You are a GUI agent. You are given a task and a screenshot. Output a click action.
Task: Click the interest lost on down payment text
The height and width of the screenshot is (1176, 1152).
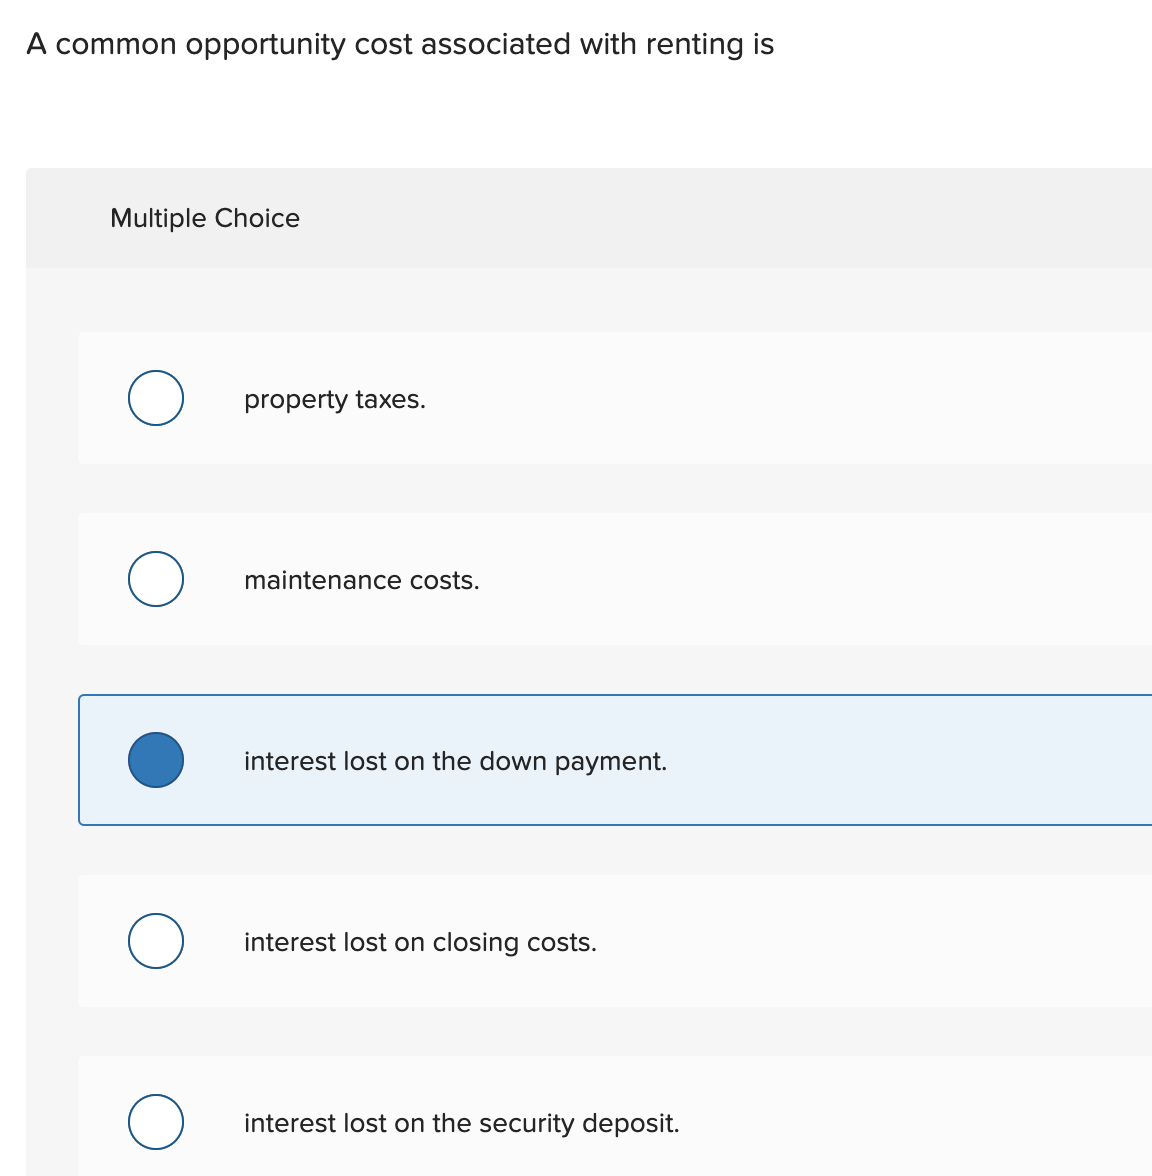coord(455,761)
